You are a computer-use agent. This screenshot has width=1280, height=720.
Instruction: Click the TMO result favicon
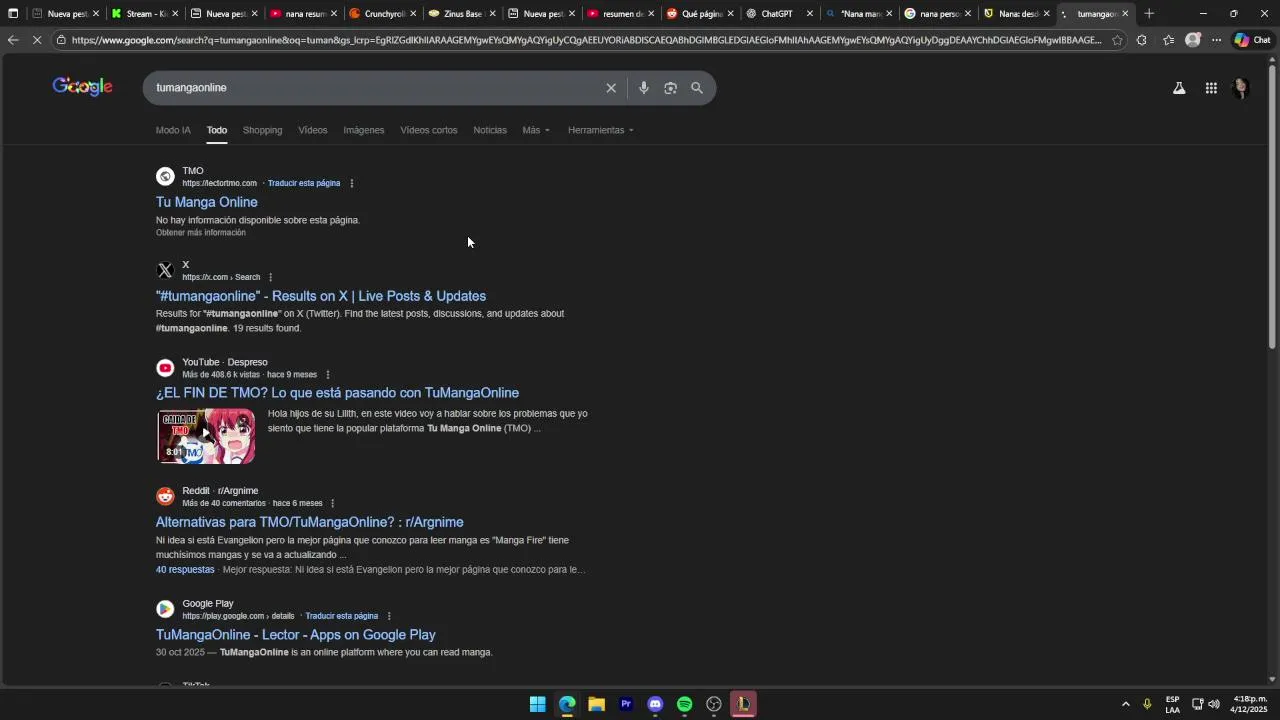pos(165,177)
